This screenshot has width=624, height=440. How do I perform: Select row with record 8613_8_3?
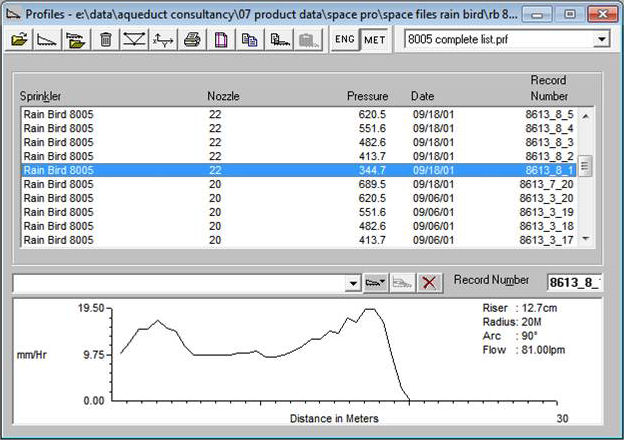[298, 142]
